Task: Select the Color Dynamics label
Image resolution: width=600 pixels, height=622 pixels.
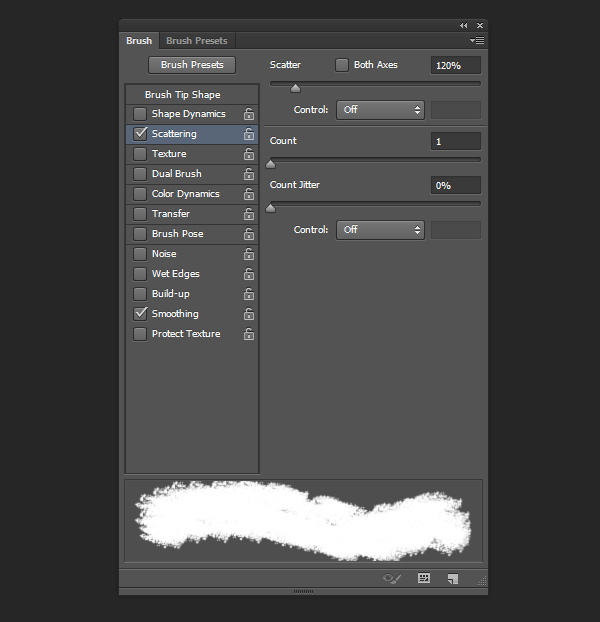Action: pos(186,194)
